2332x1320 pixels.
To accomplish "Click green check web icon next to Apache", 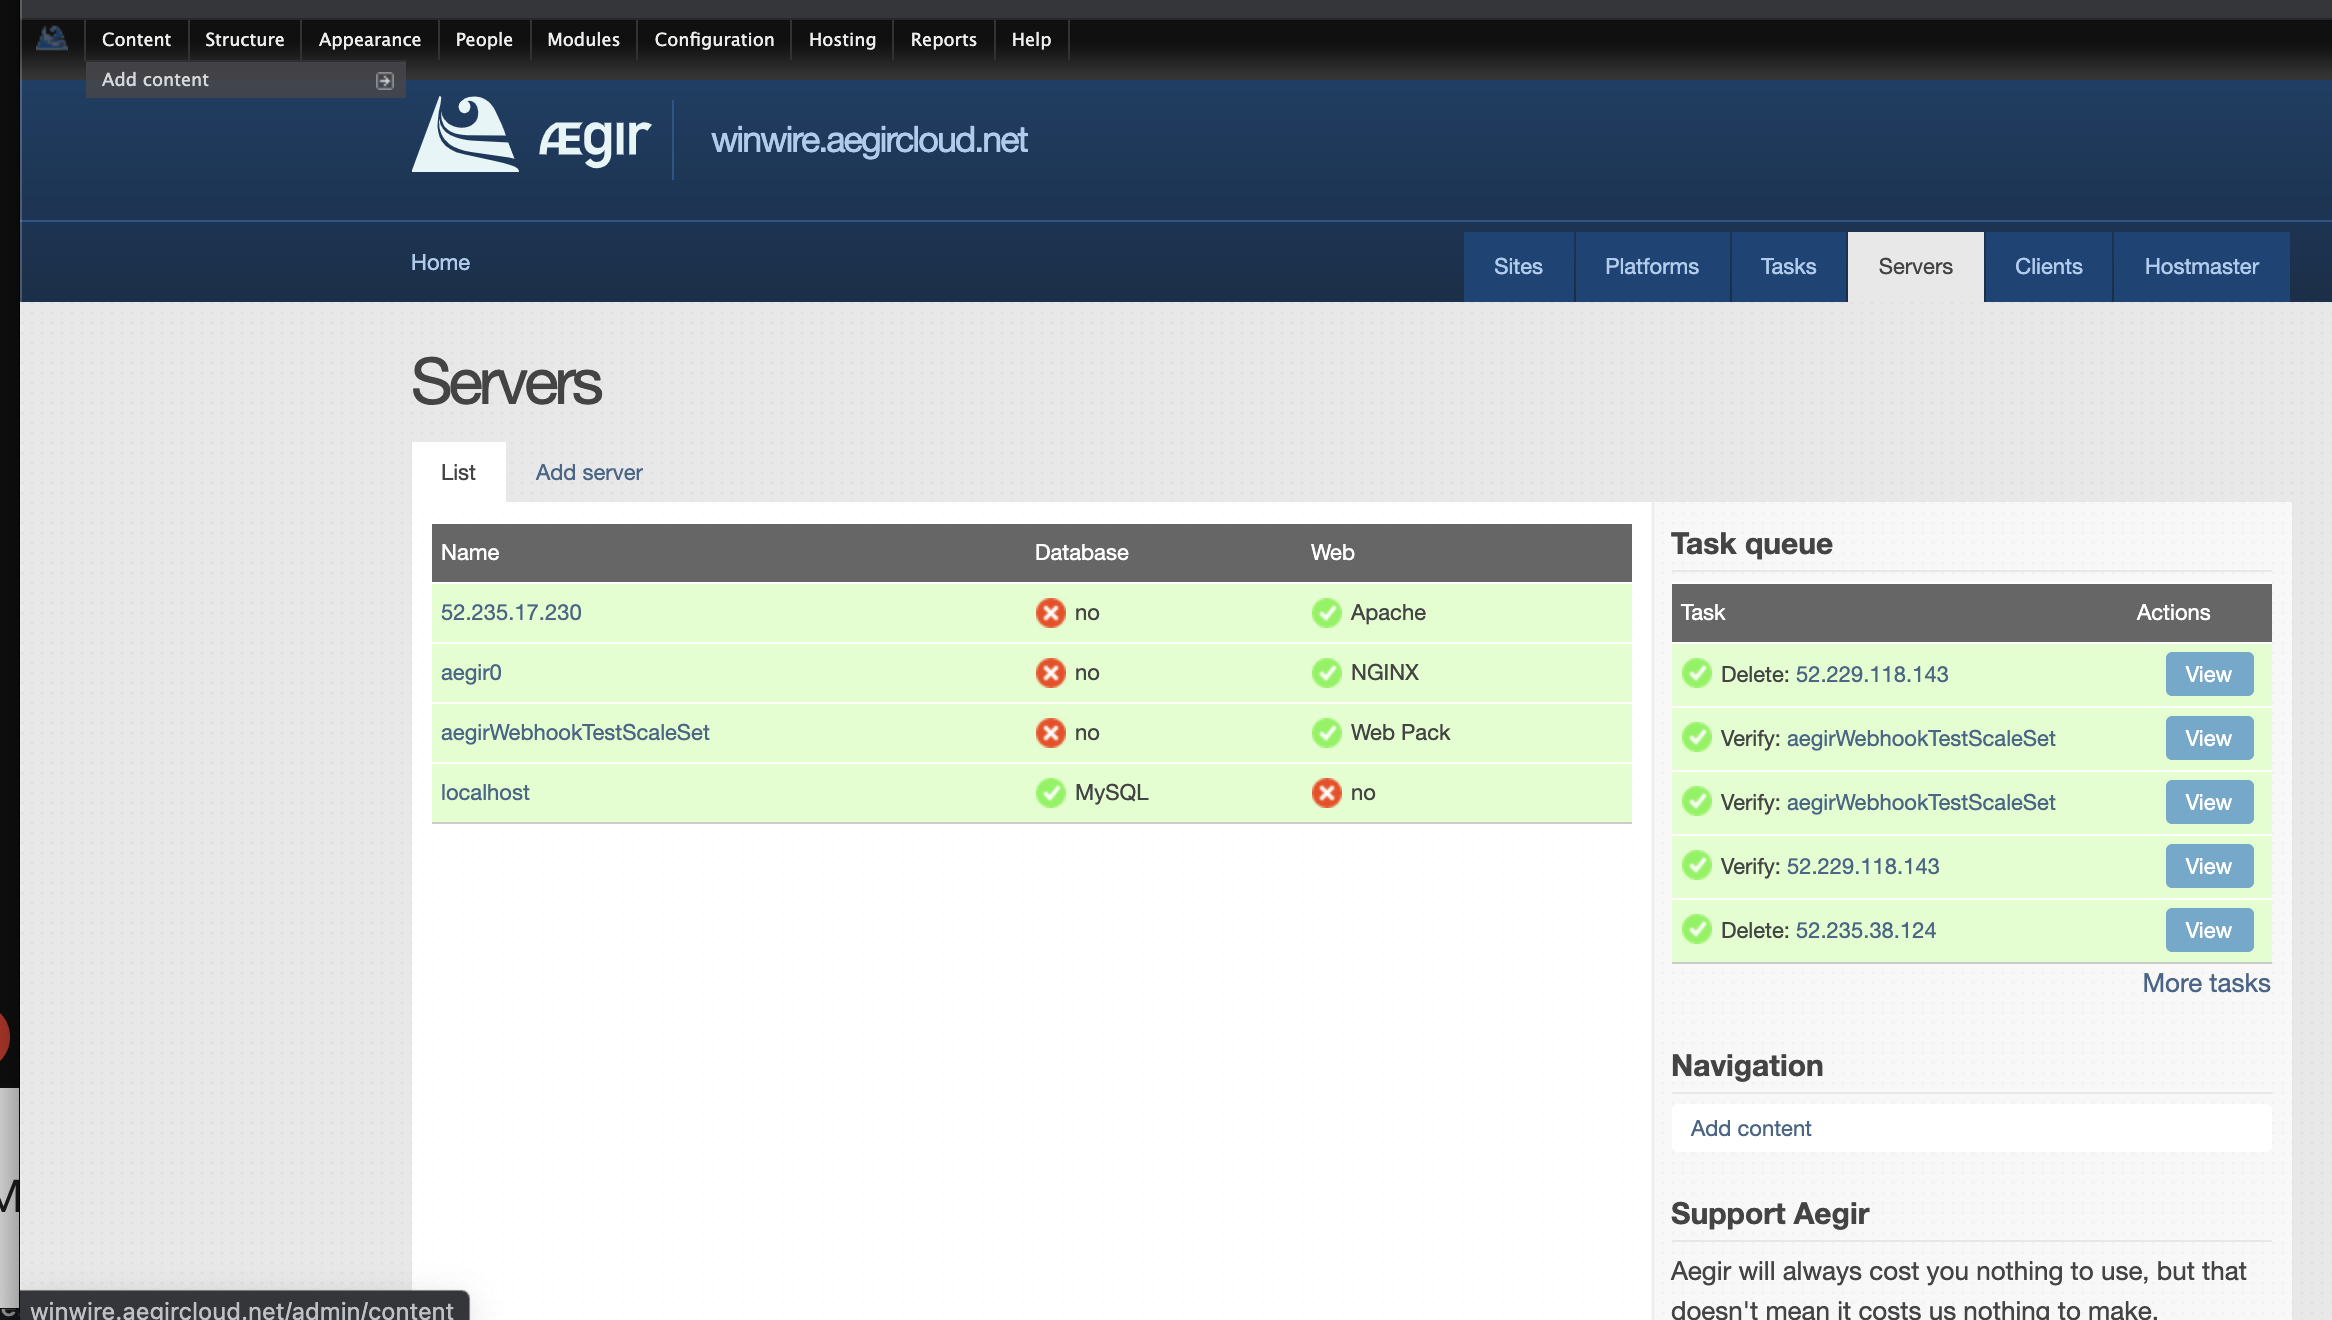I will 1326,613.
